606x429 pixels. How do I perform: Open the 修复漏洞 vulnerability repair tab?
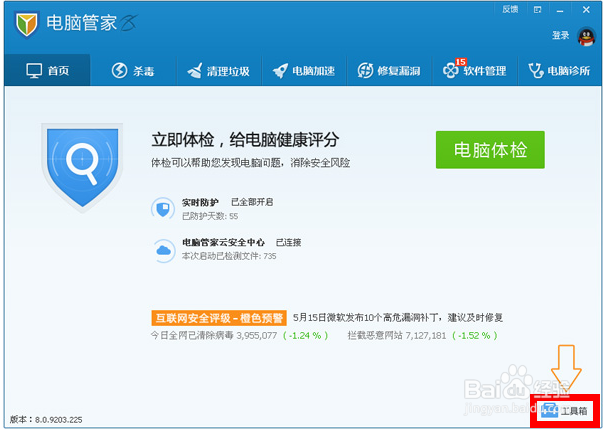(x=389, y=71)
